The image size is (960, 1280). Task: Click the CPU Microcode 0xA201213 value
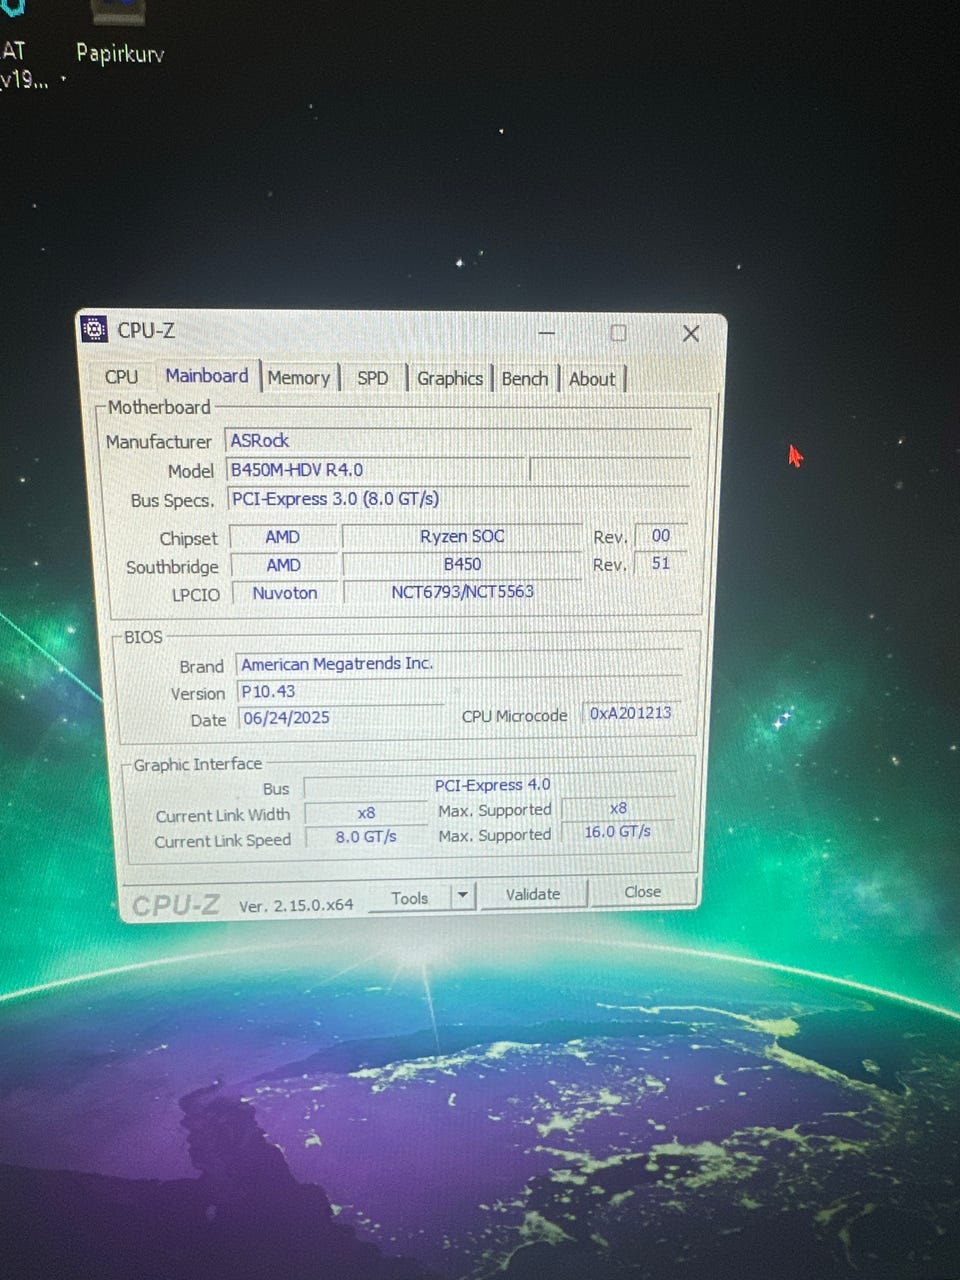coord(631,713)
